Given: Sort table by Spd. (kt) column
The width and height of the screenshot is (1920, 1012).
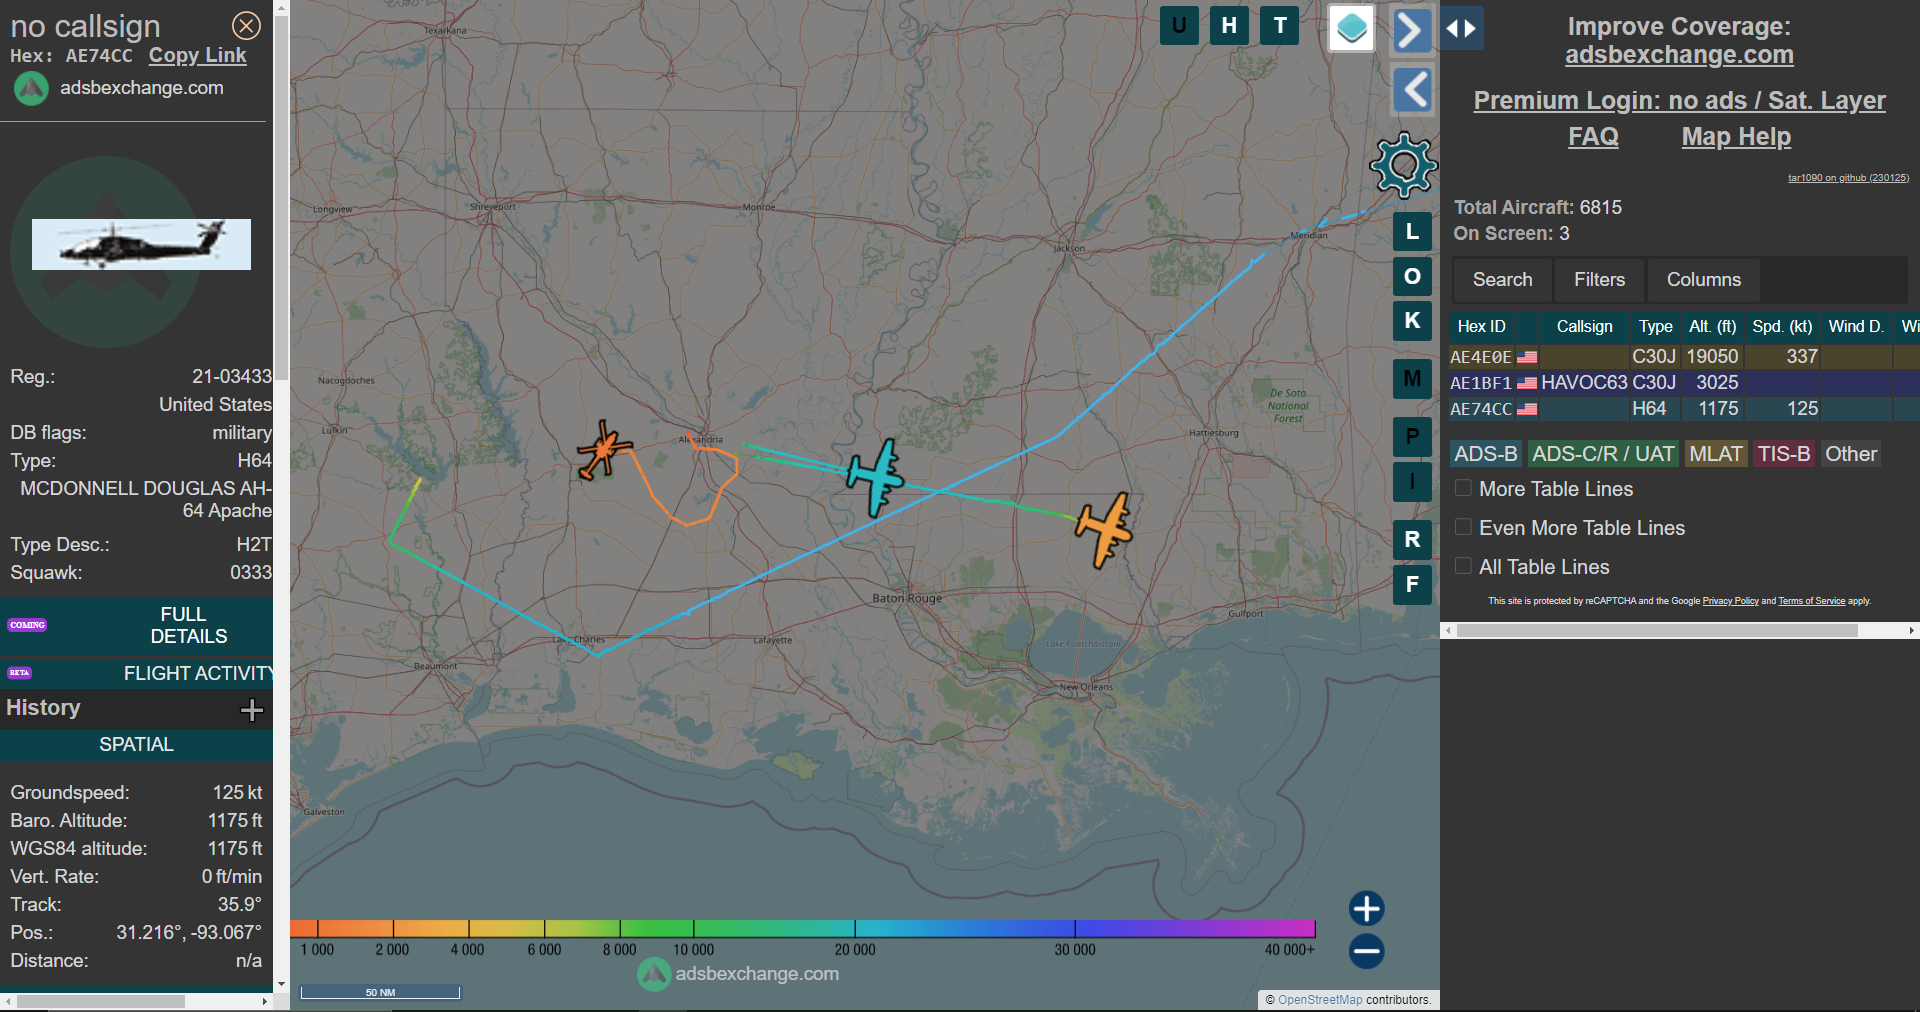Looking at the screenshot, I should [x=1782, y=326].
